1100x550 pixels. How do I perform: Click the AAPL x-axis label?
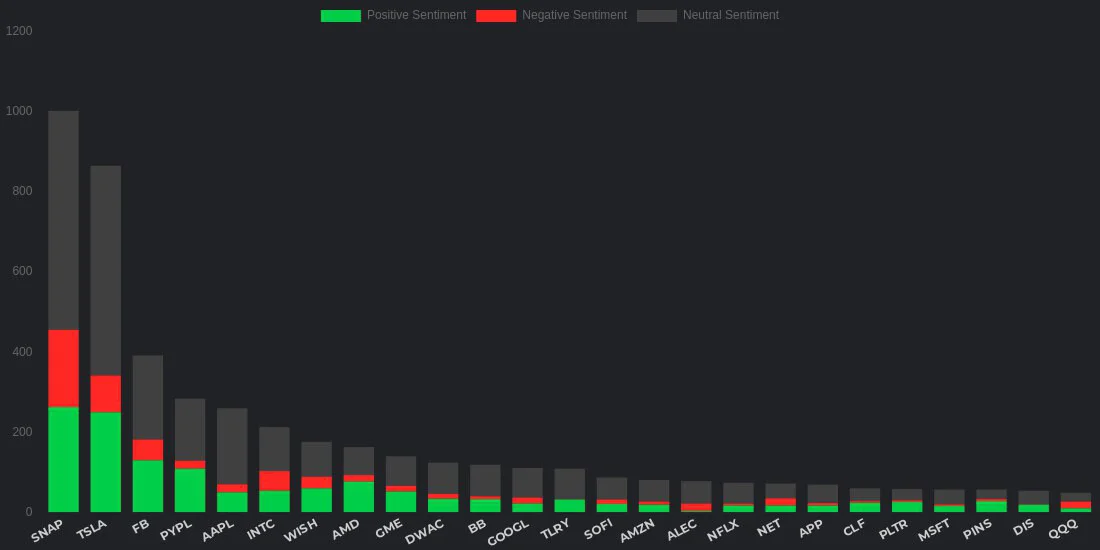219,530
